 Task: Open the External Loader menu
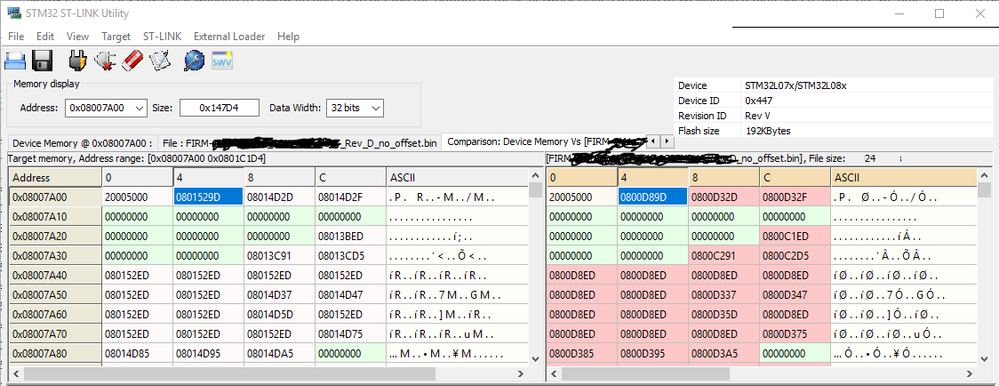pyautogui.click(x=229, y=36)
